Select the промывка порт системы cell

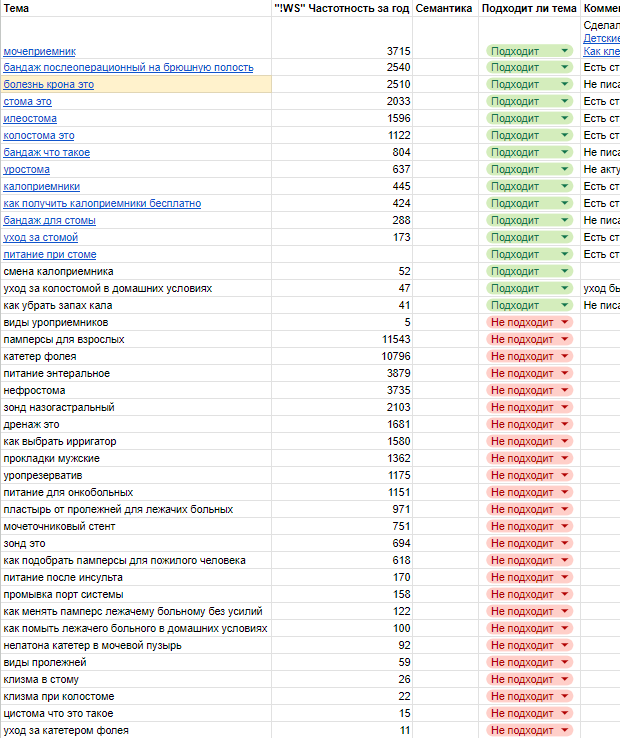[136, 594]
